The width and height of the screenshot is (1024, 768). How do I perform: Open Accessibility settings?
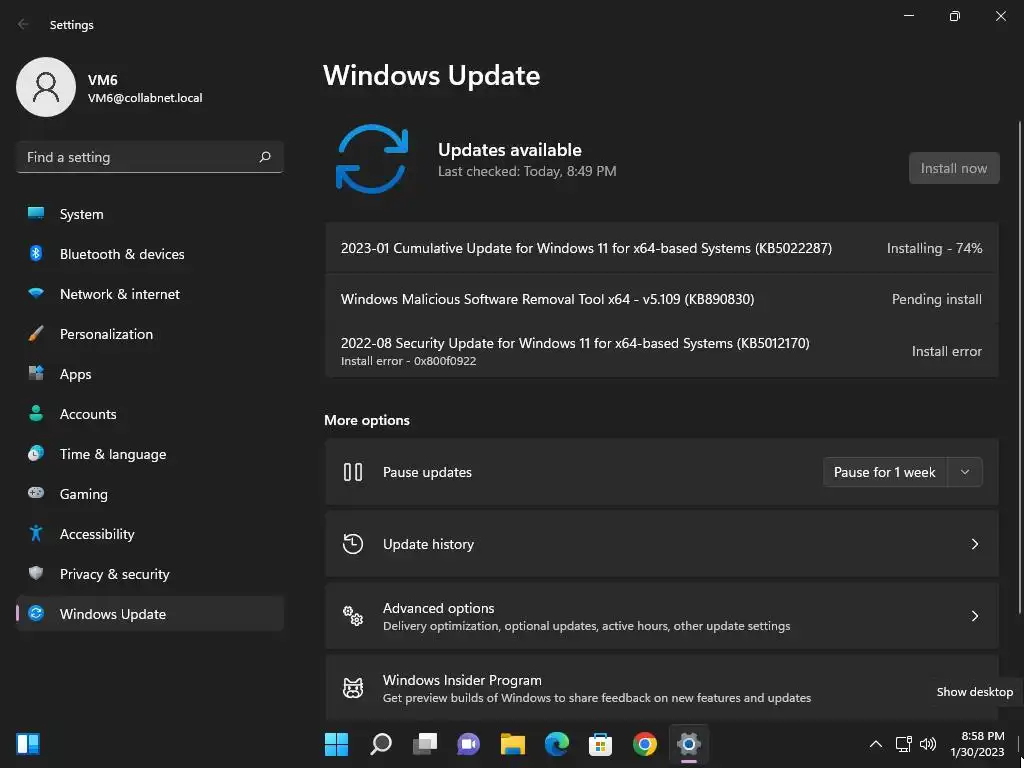pos(150,534)
